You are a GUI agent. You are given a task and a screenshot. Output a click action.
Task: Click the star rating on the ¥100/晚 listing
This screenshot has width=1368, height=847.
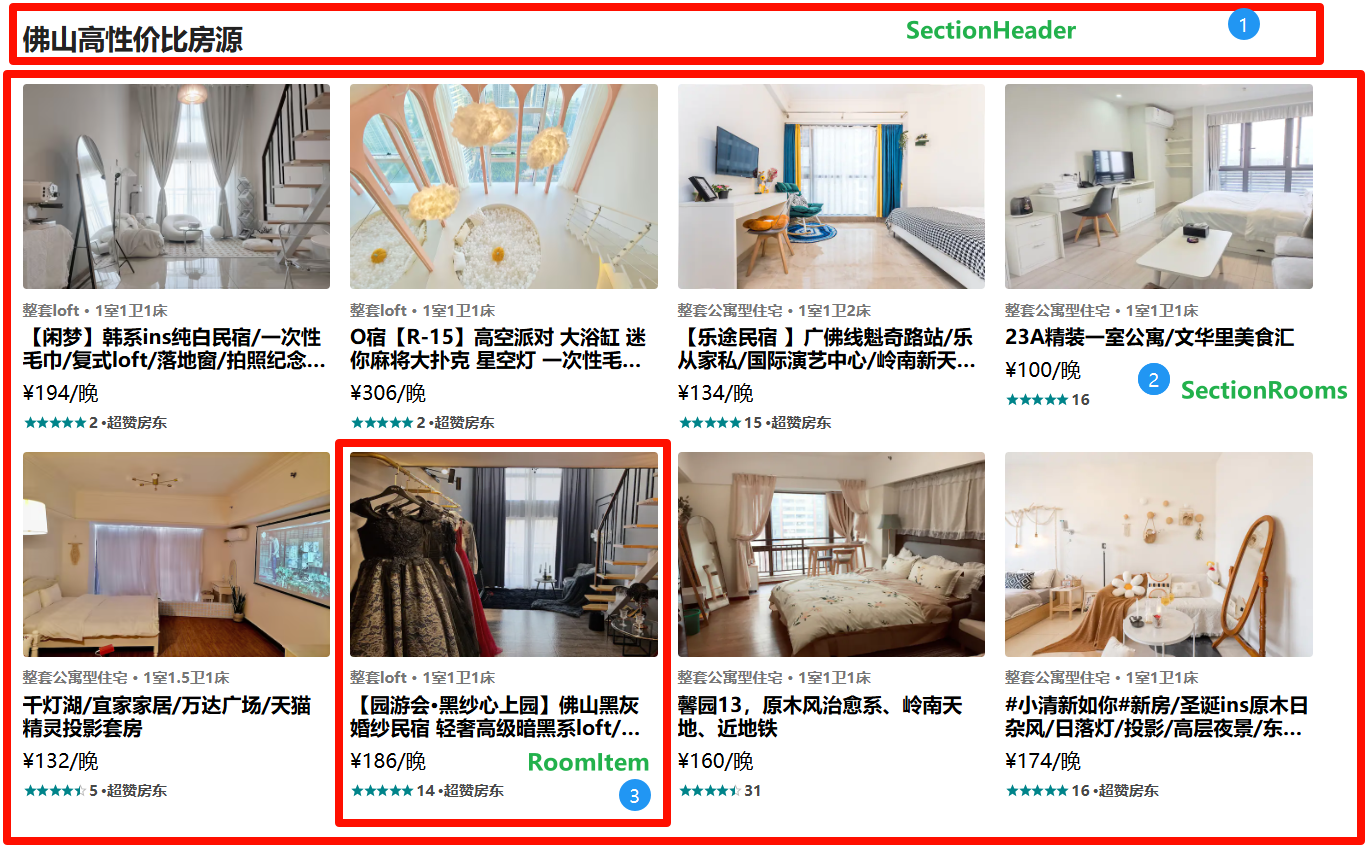pos(1037,400)
